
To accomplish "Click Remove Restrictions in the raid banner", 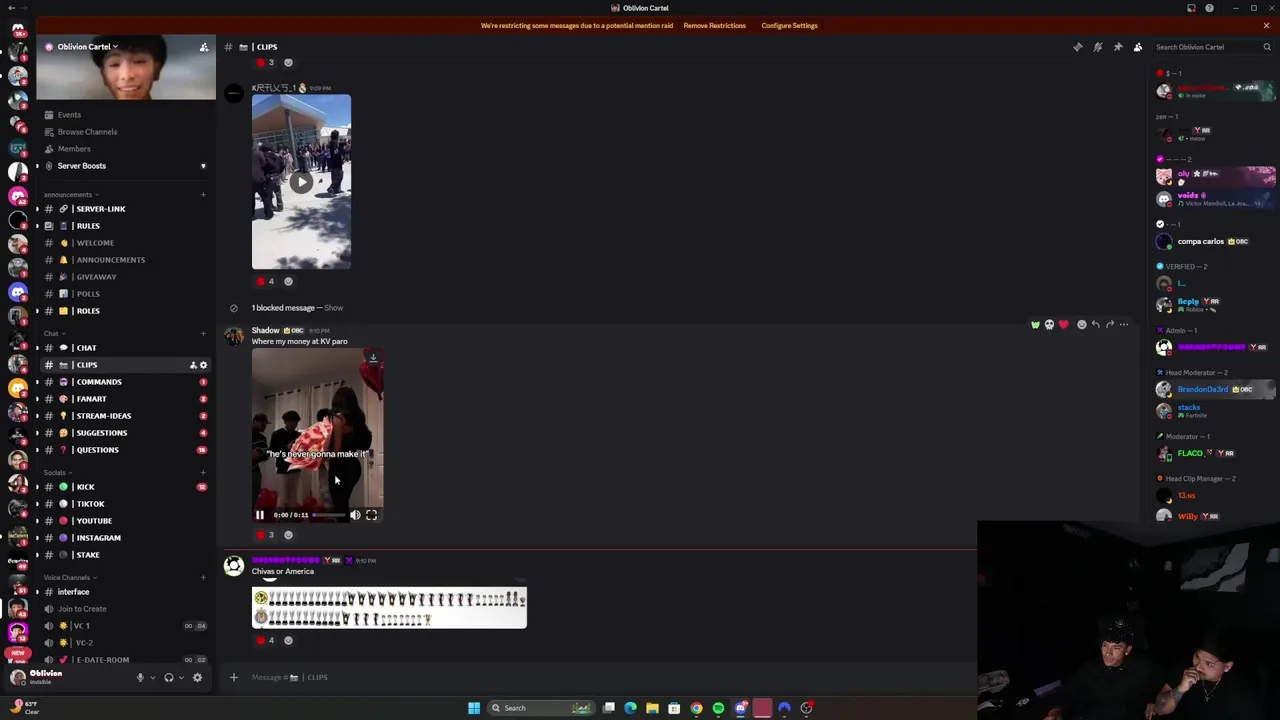I will click(714, 25).
